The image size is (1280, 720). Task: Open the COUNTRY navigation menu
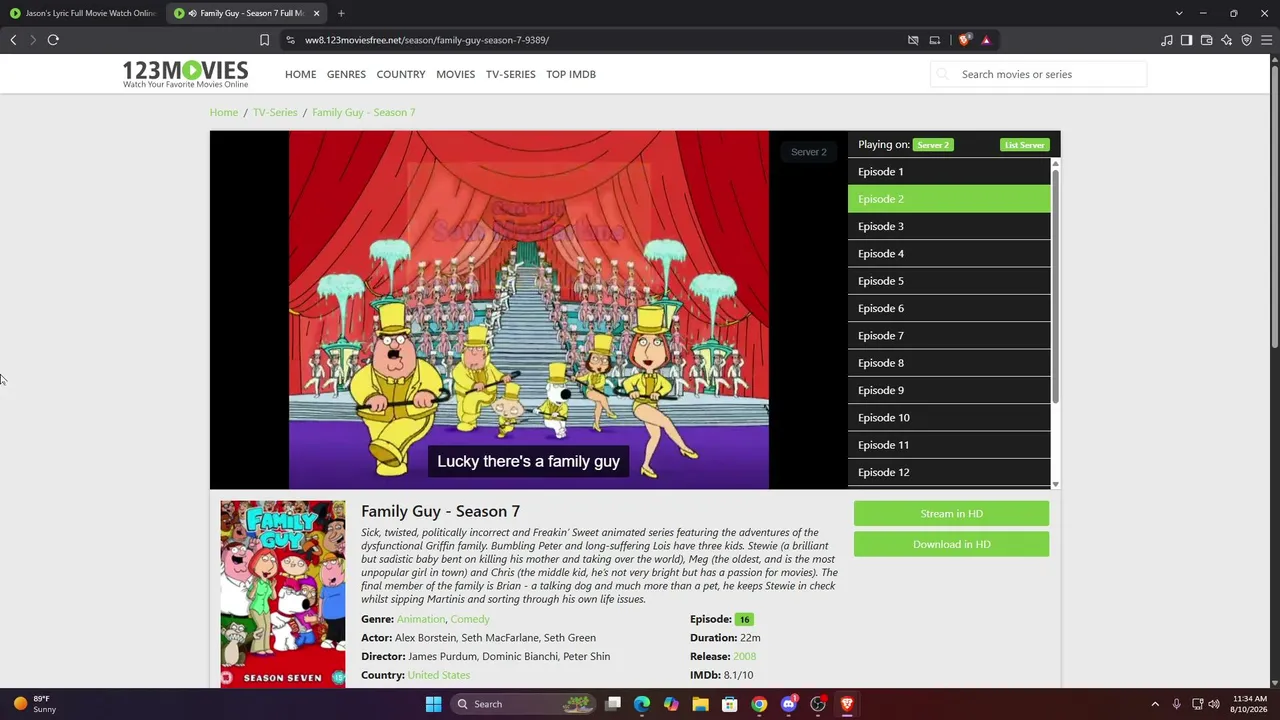(401, 74)
